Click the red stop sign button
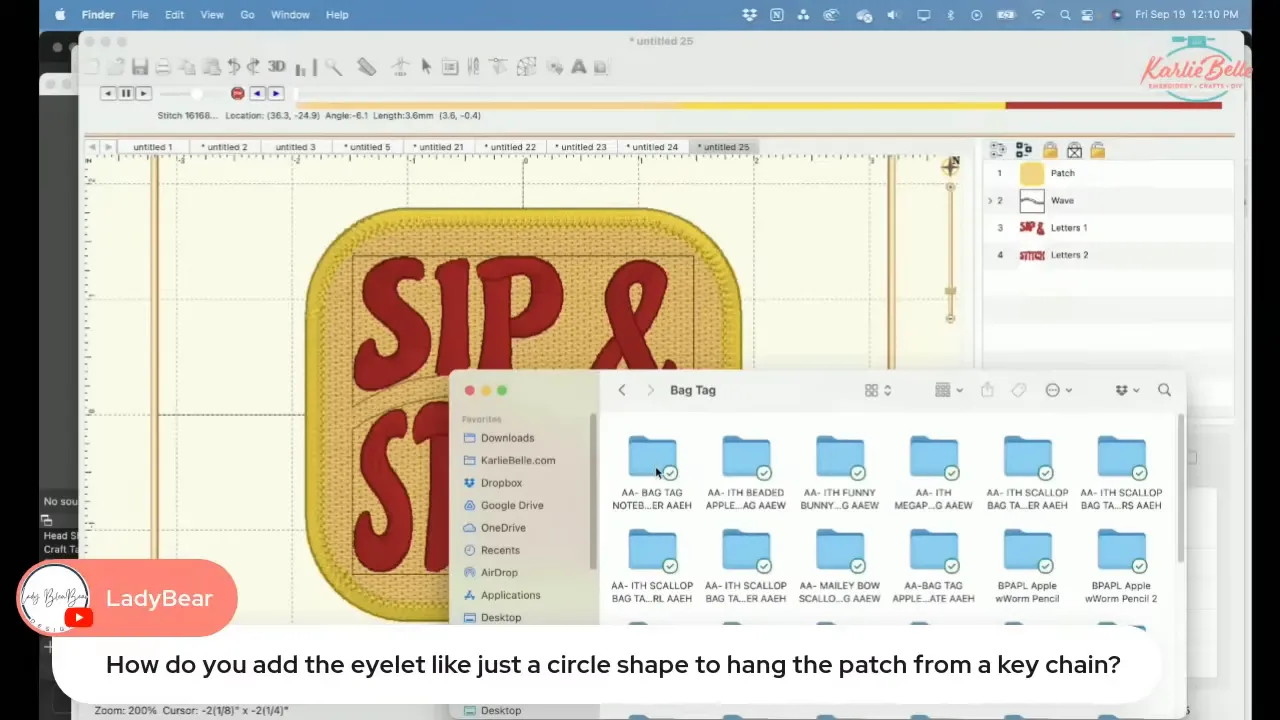 click(x=237, y=93)
